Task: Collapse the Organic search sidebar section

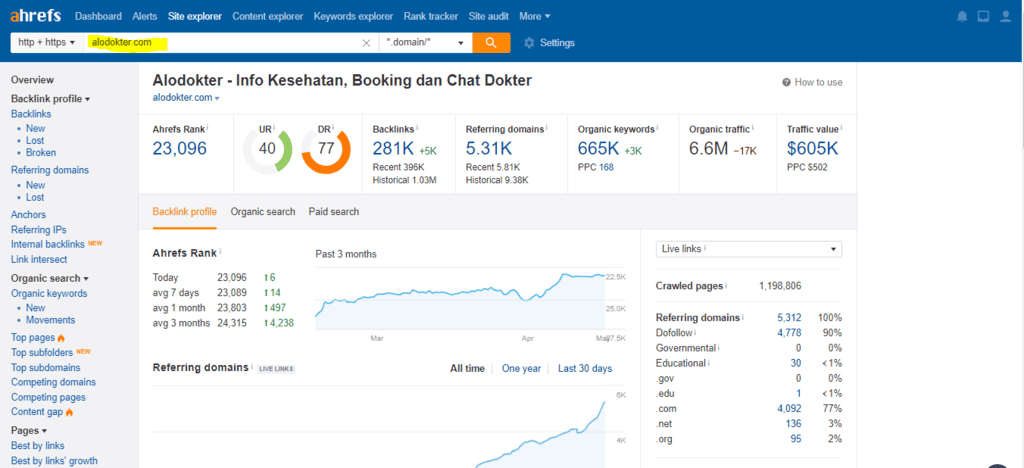Action: pyautogui.click(x=50, y=278)
